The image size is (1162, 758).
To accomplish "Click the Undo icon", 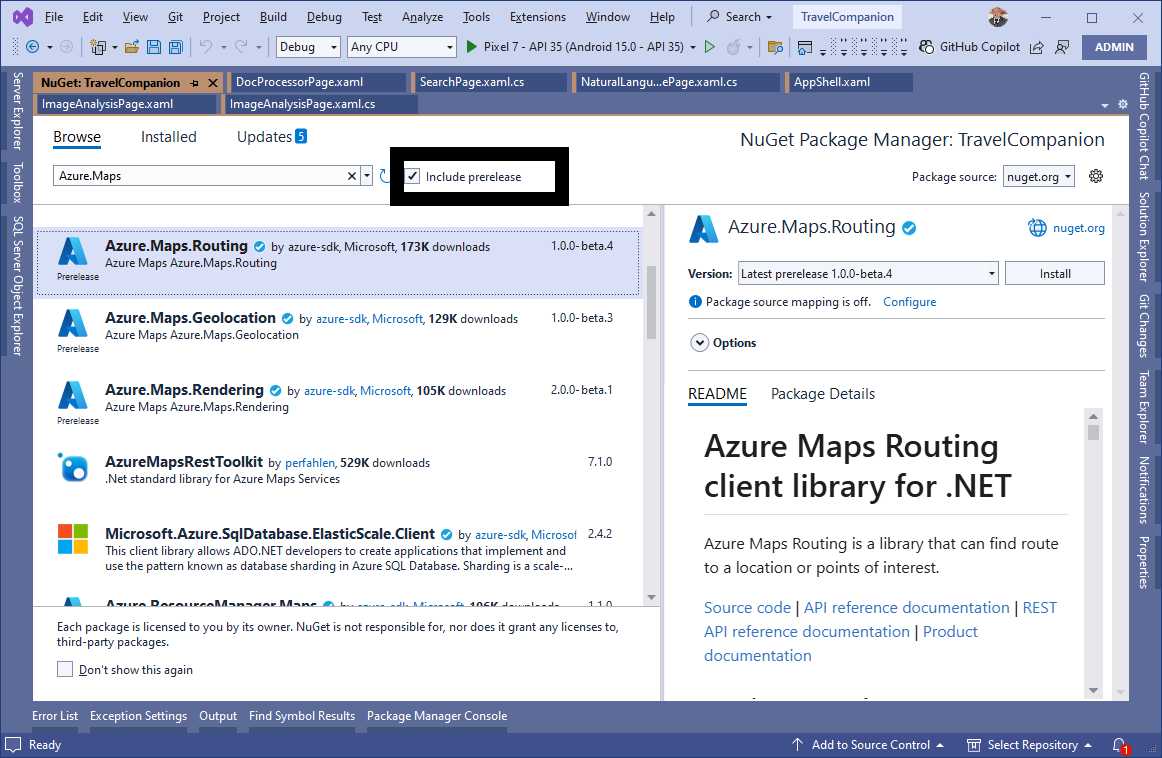I will pos(205,46).
